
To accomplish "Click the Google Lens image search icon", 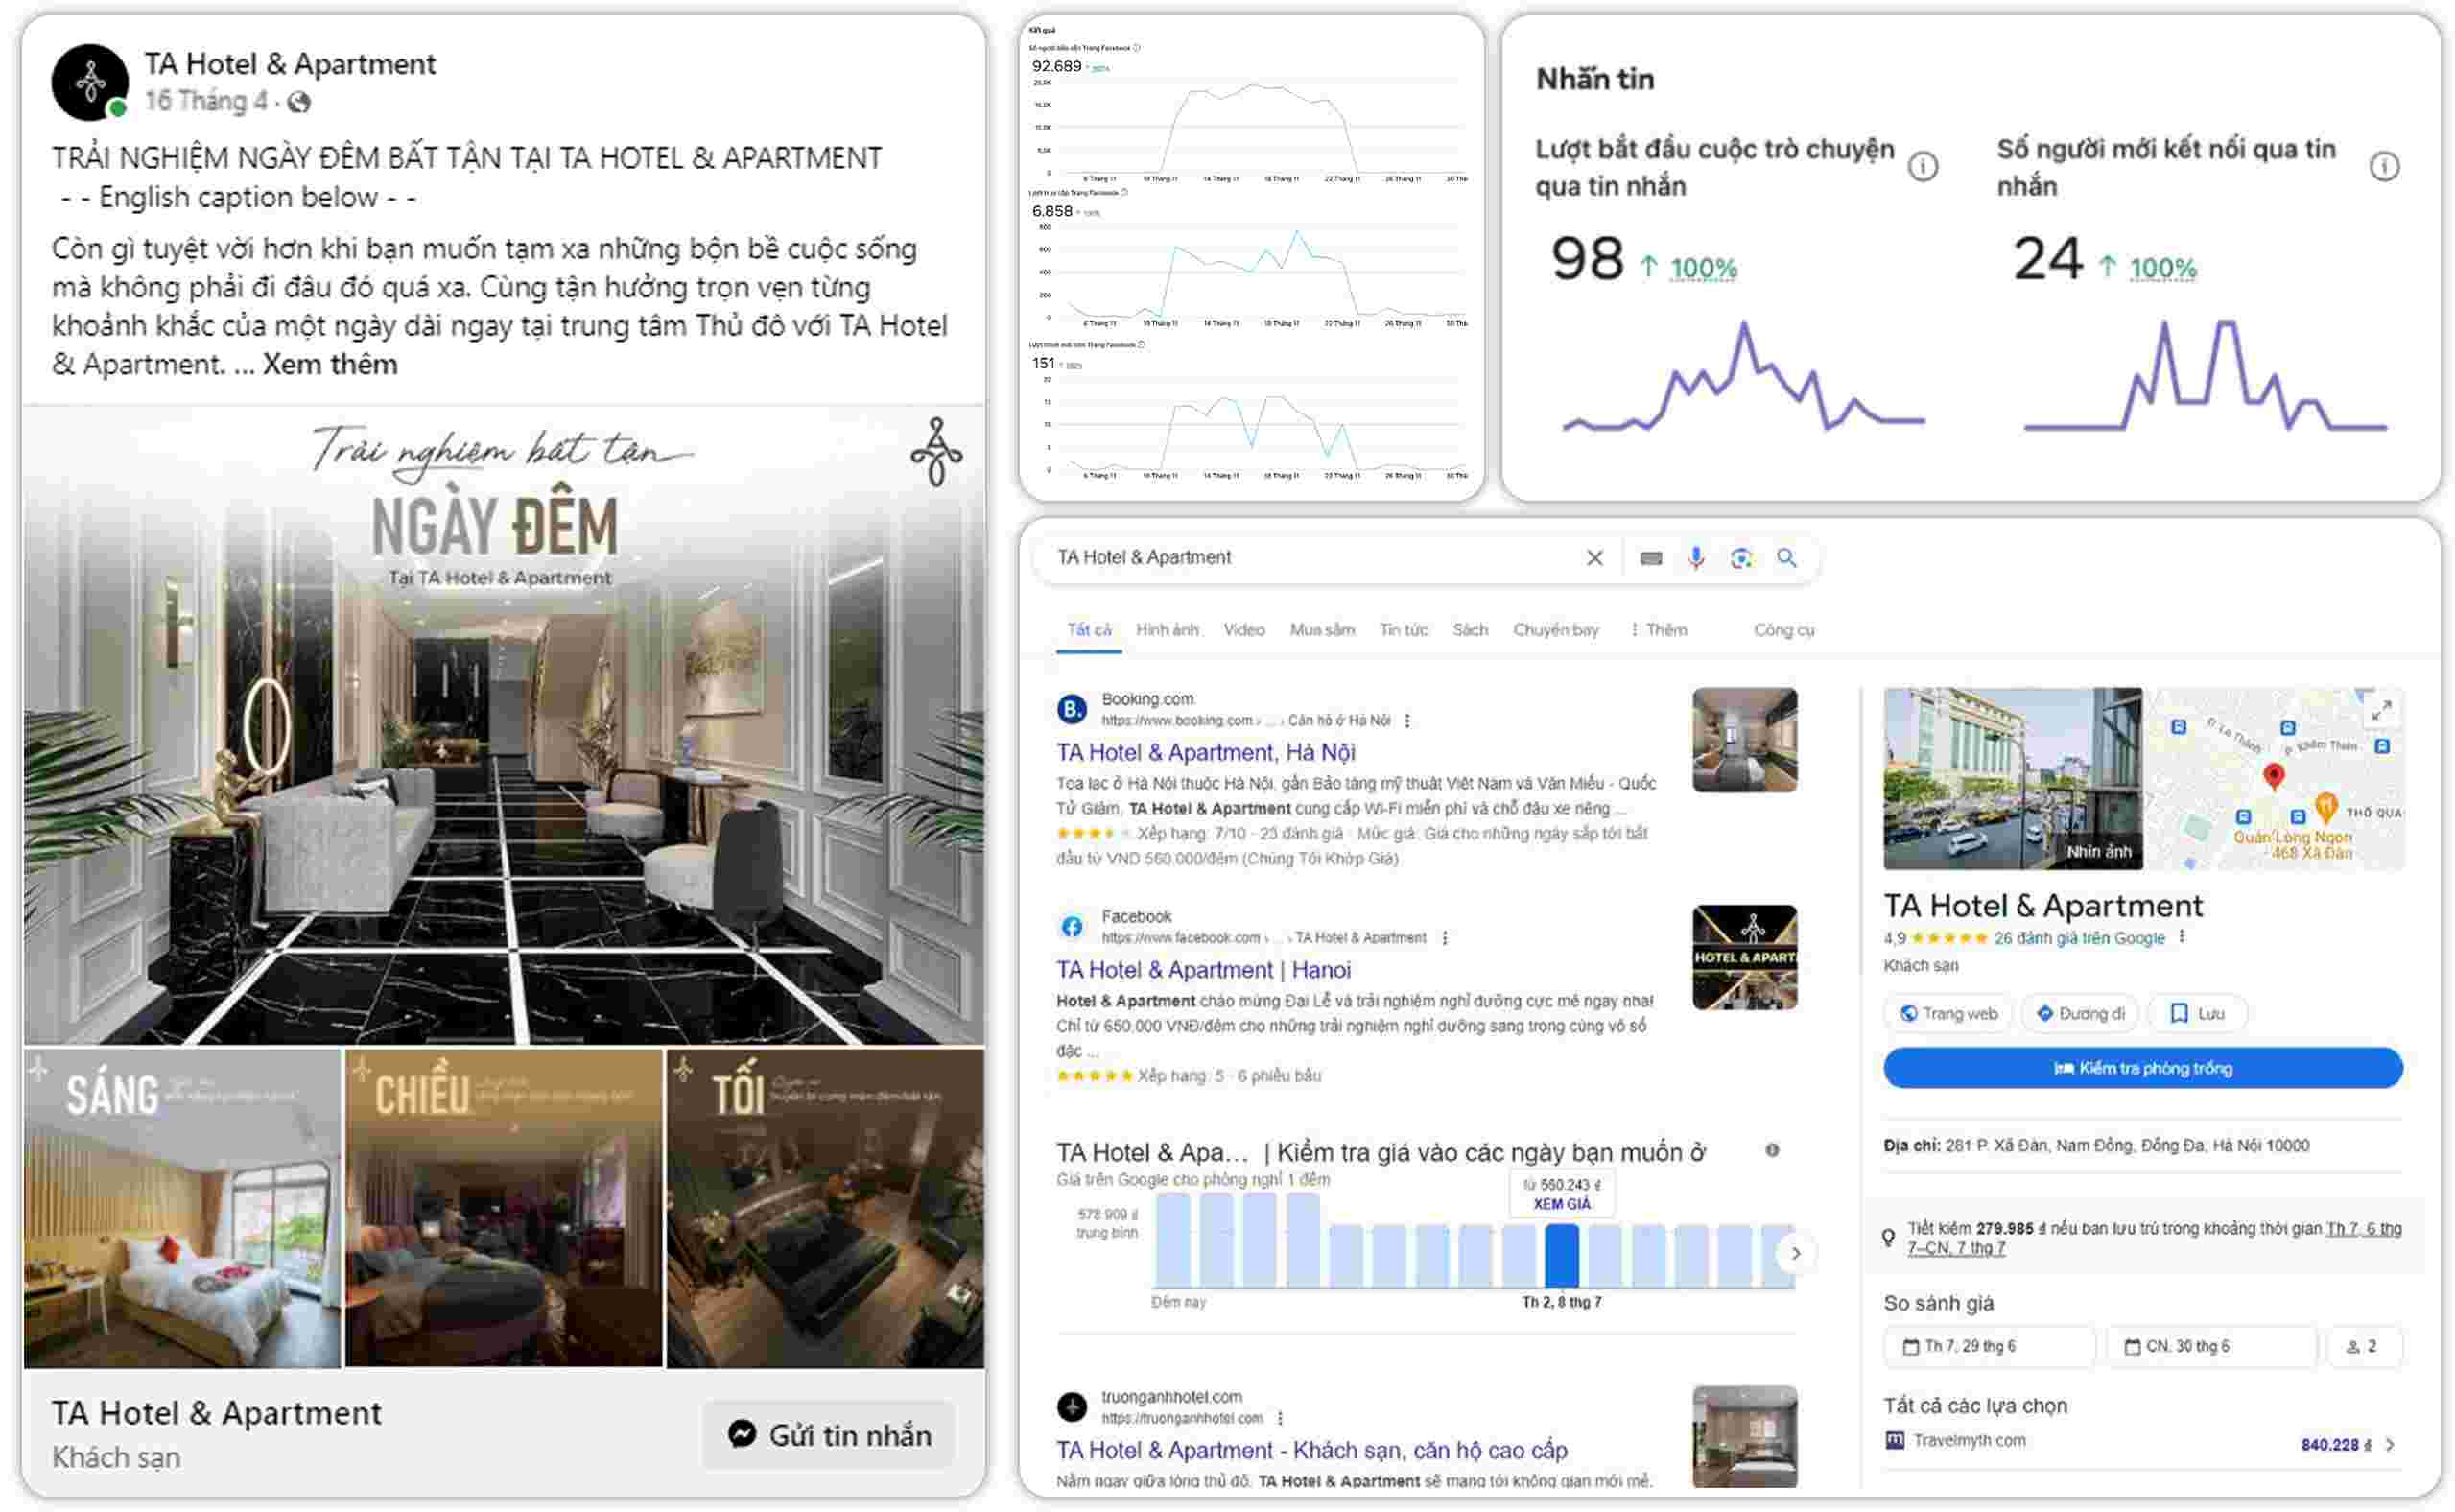I will pyautogui.click(x=1741, y=558).
